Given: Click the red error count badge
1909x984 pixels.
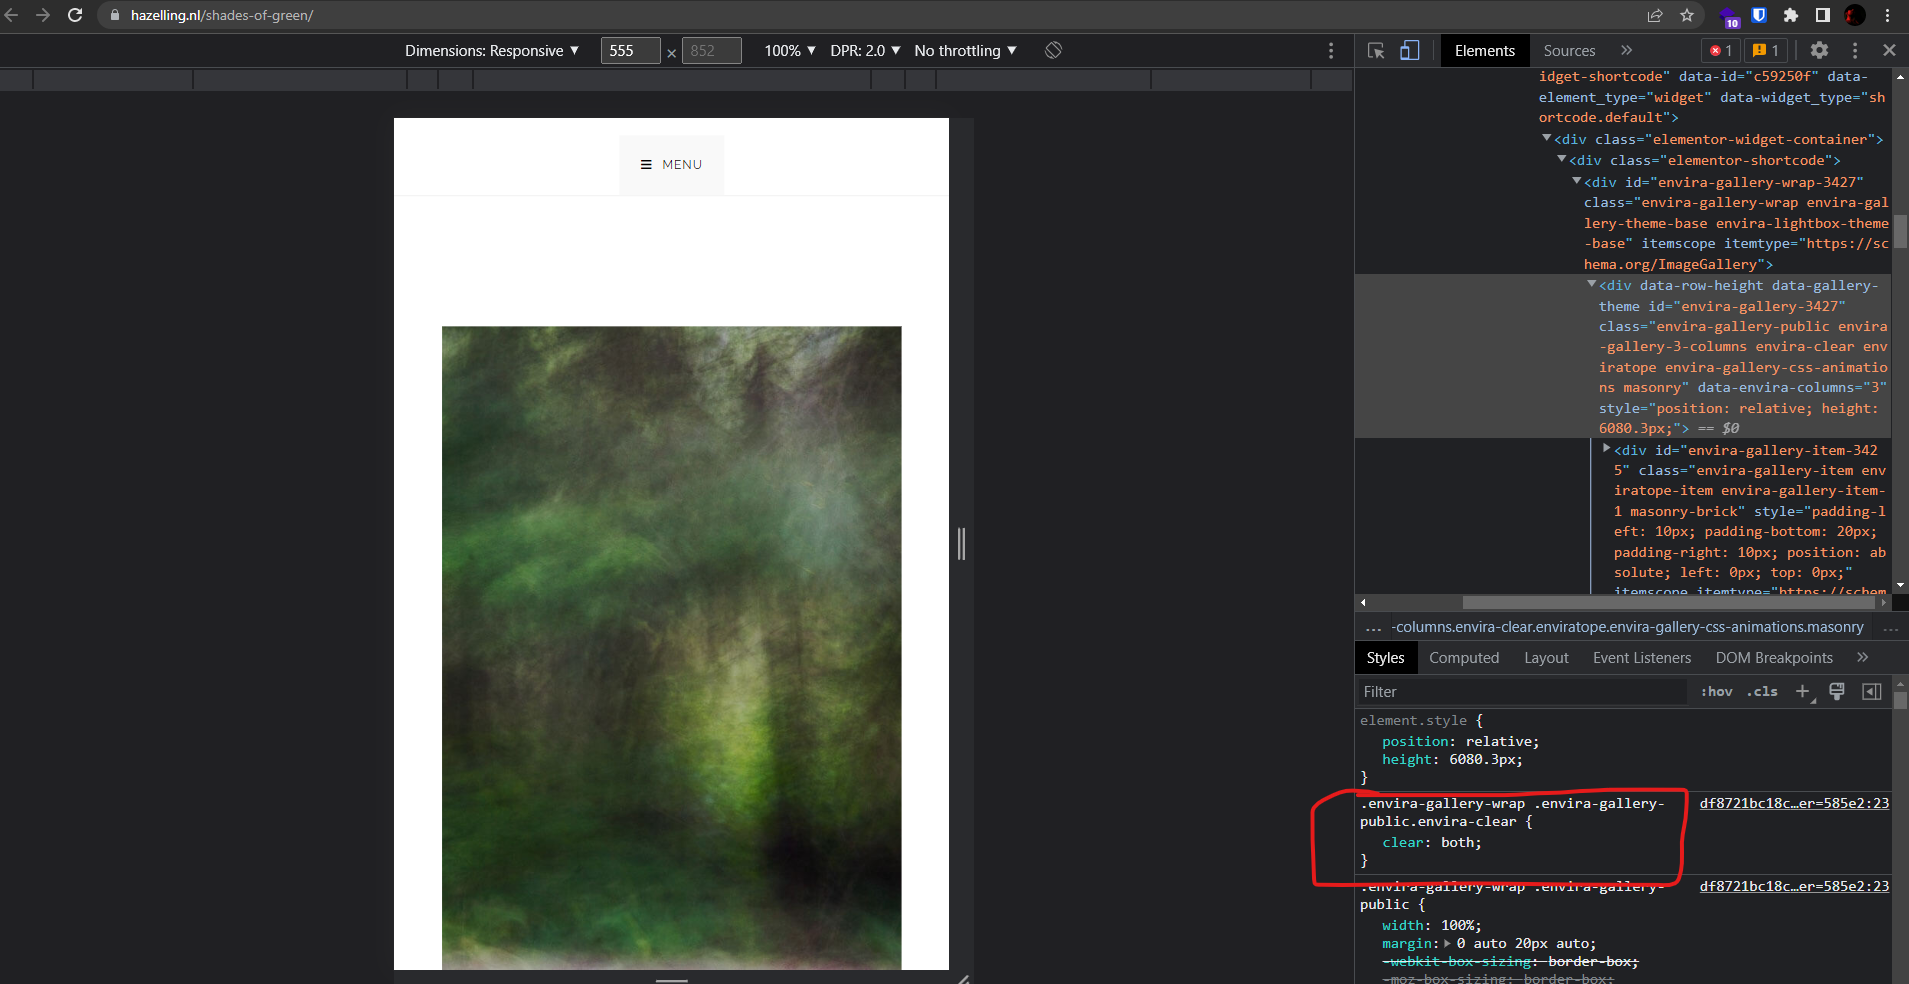Looking at the screenshot, I should point(1721,50).
